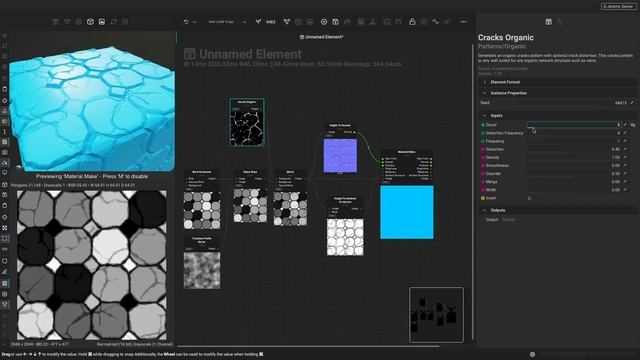Click the Distortion Frequency value field
Image resolution: width=640 pixels, height=360 pixels.
point(574,133)
